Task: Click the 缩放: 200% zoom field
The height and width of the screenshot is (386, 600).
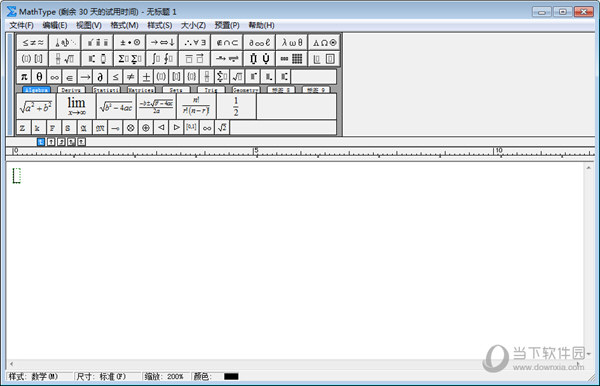Action: point(164,376)
